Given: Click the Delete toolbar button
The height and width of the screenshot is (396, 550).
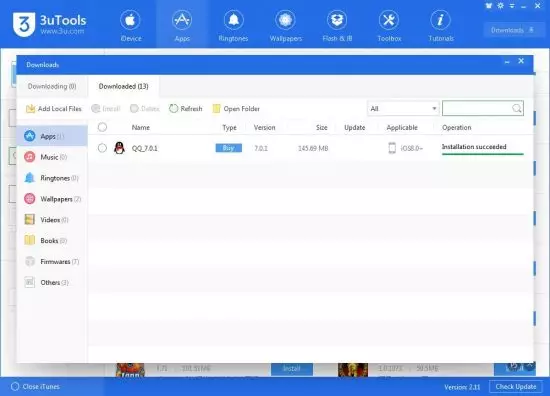Looking at the screenshot, I should tap(145, 109).
